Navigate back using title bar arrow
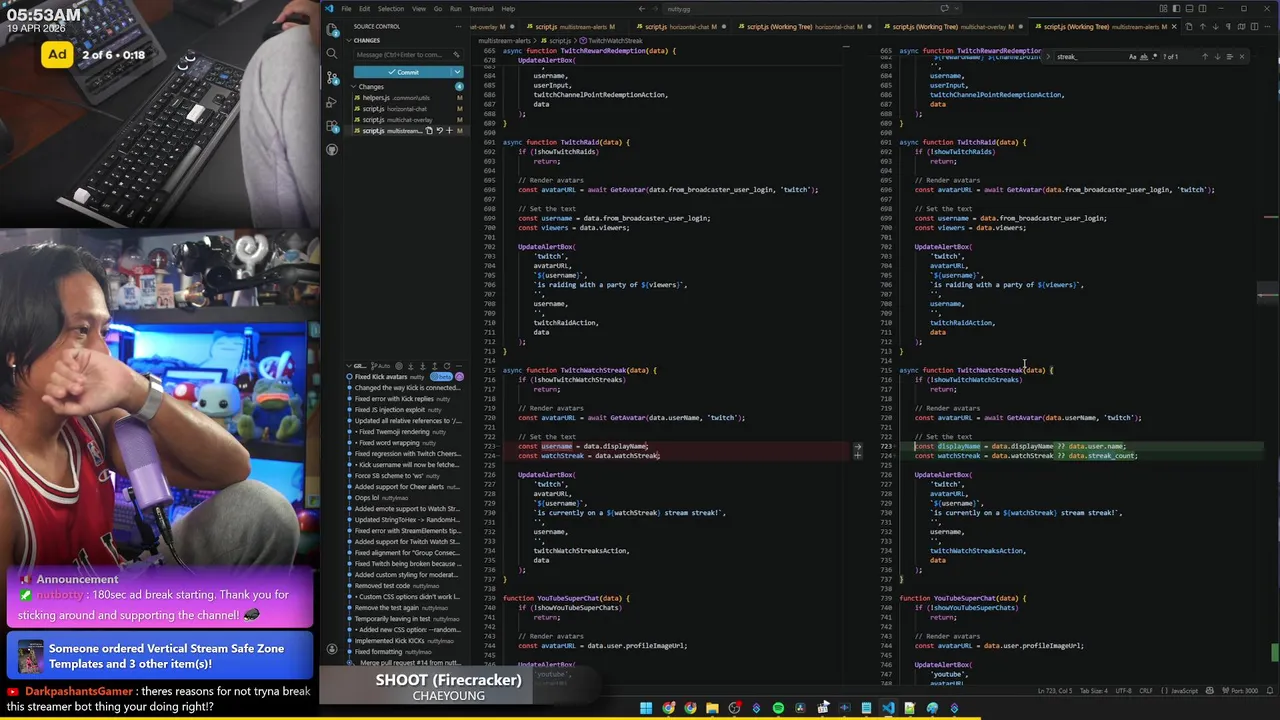The height and width of the screenshot is (720, 1280). point(641,9)
